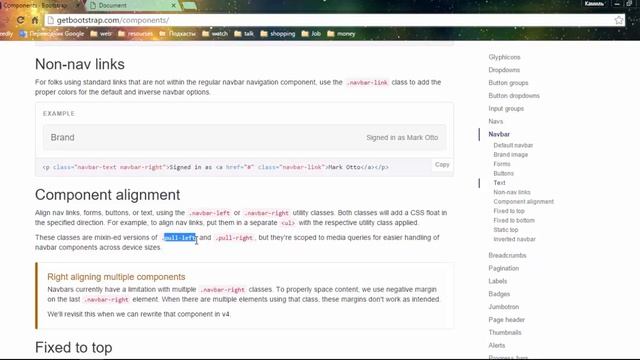Screen dimensions: 640x360
Task: Click the highlighted .pull-left code text
Action: pos(179,238)
